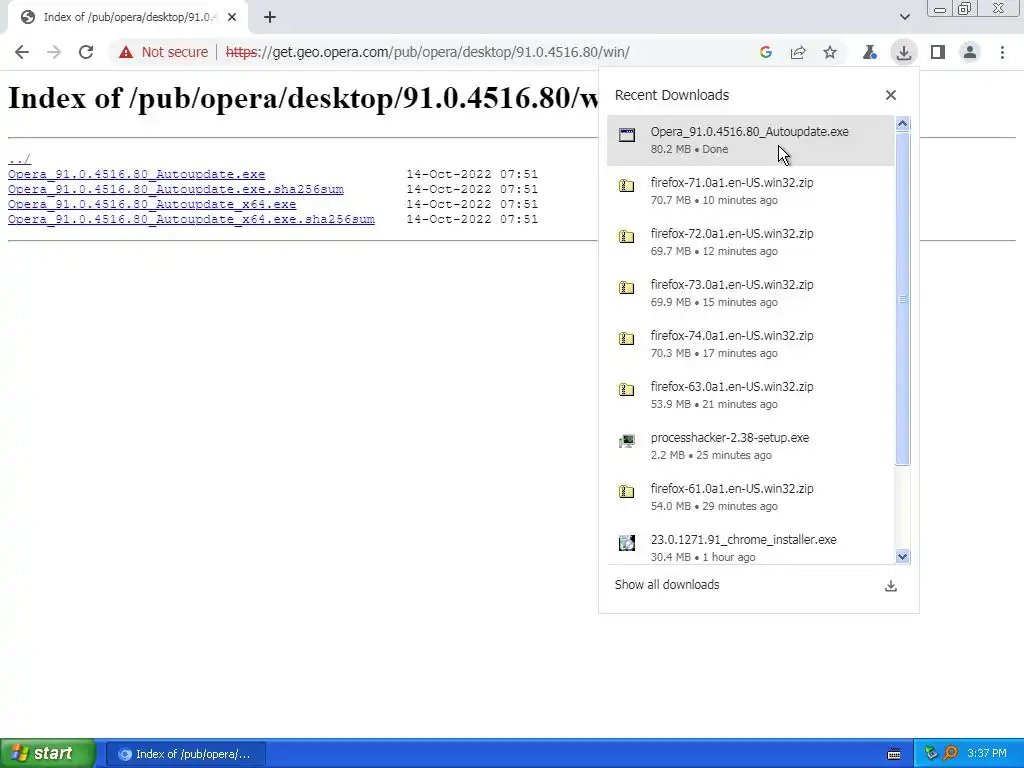Click the magnifier icon in system tray

tap(950, 754)
